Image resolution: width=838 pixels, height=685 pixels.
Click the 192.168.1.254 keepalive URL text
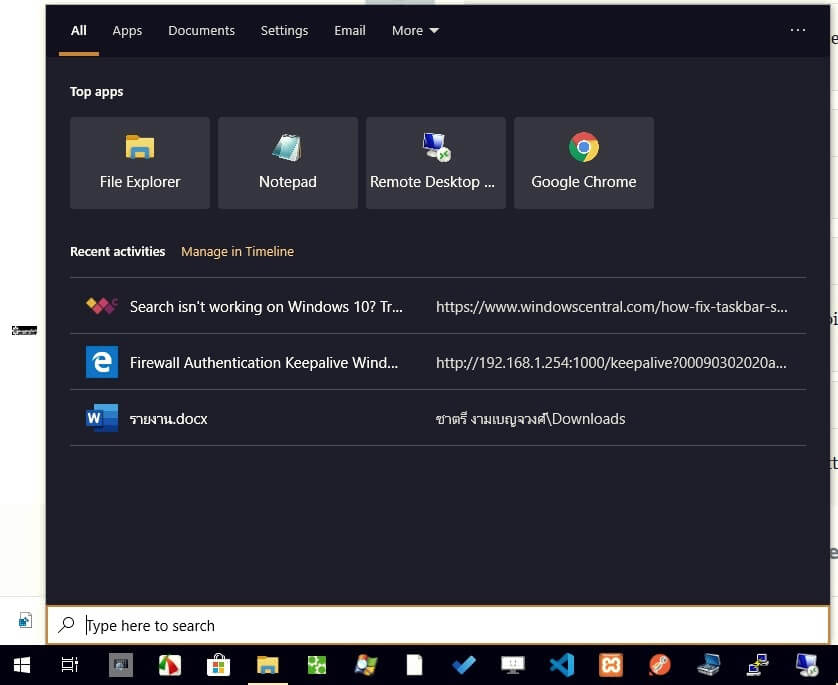click(611, 363)
